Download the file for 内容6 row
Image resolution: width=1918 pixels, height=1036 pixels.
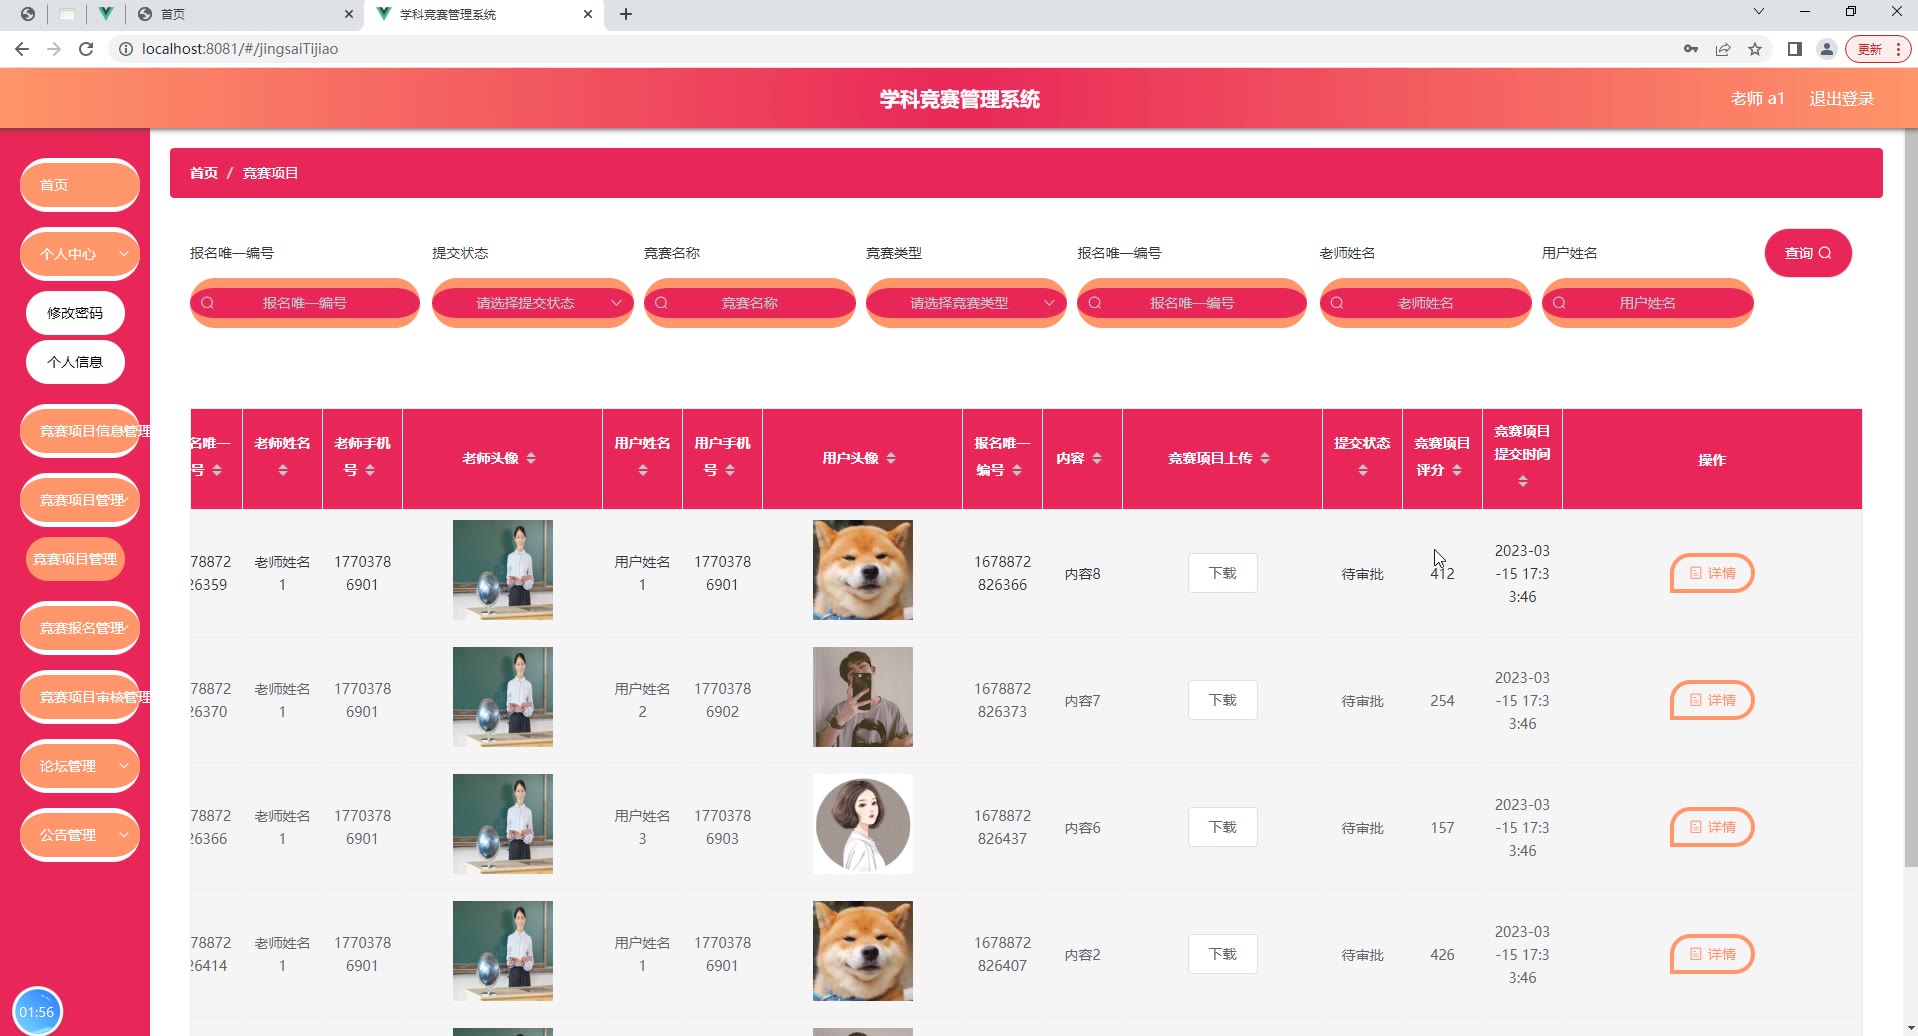coord(1222,827)
